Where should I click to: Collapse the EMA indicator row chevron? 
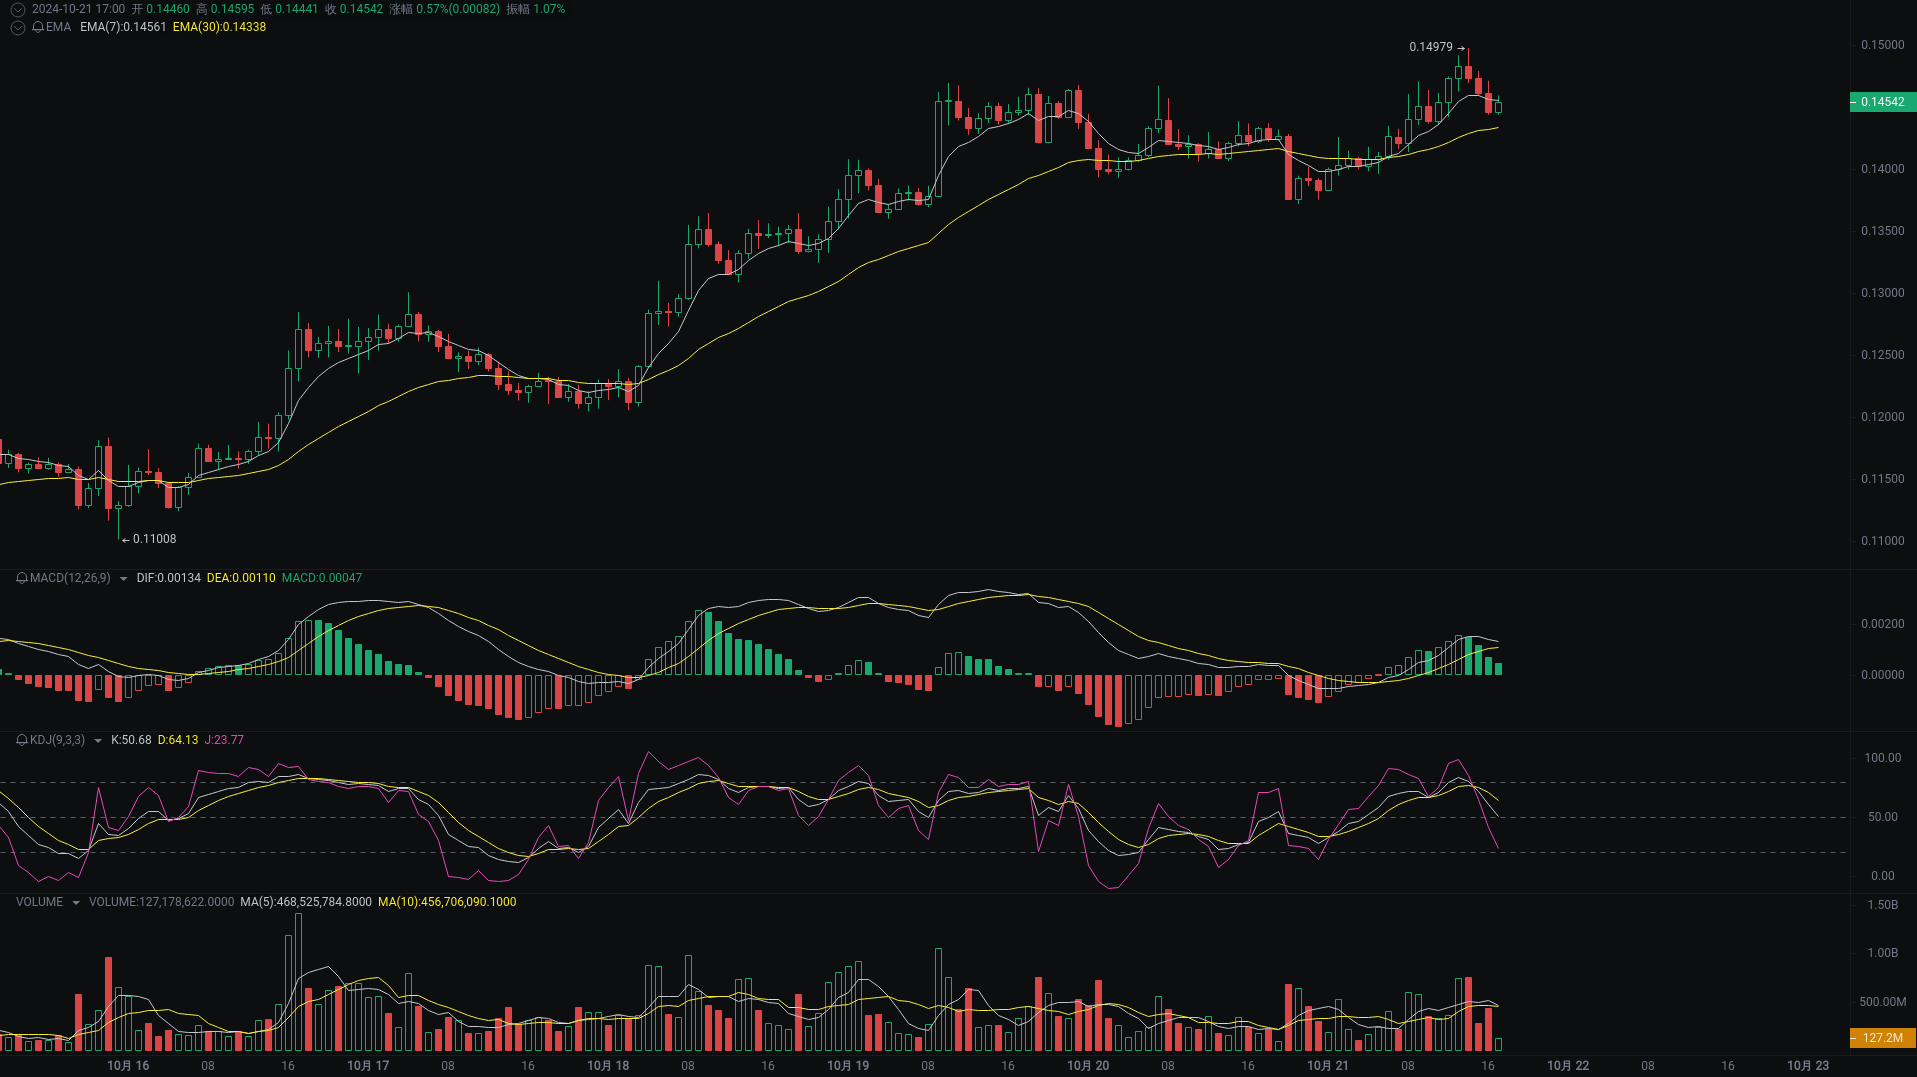(x=17, y=27)
